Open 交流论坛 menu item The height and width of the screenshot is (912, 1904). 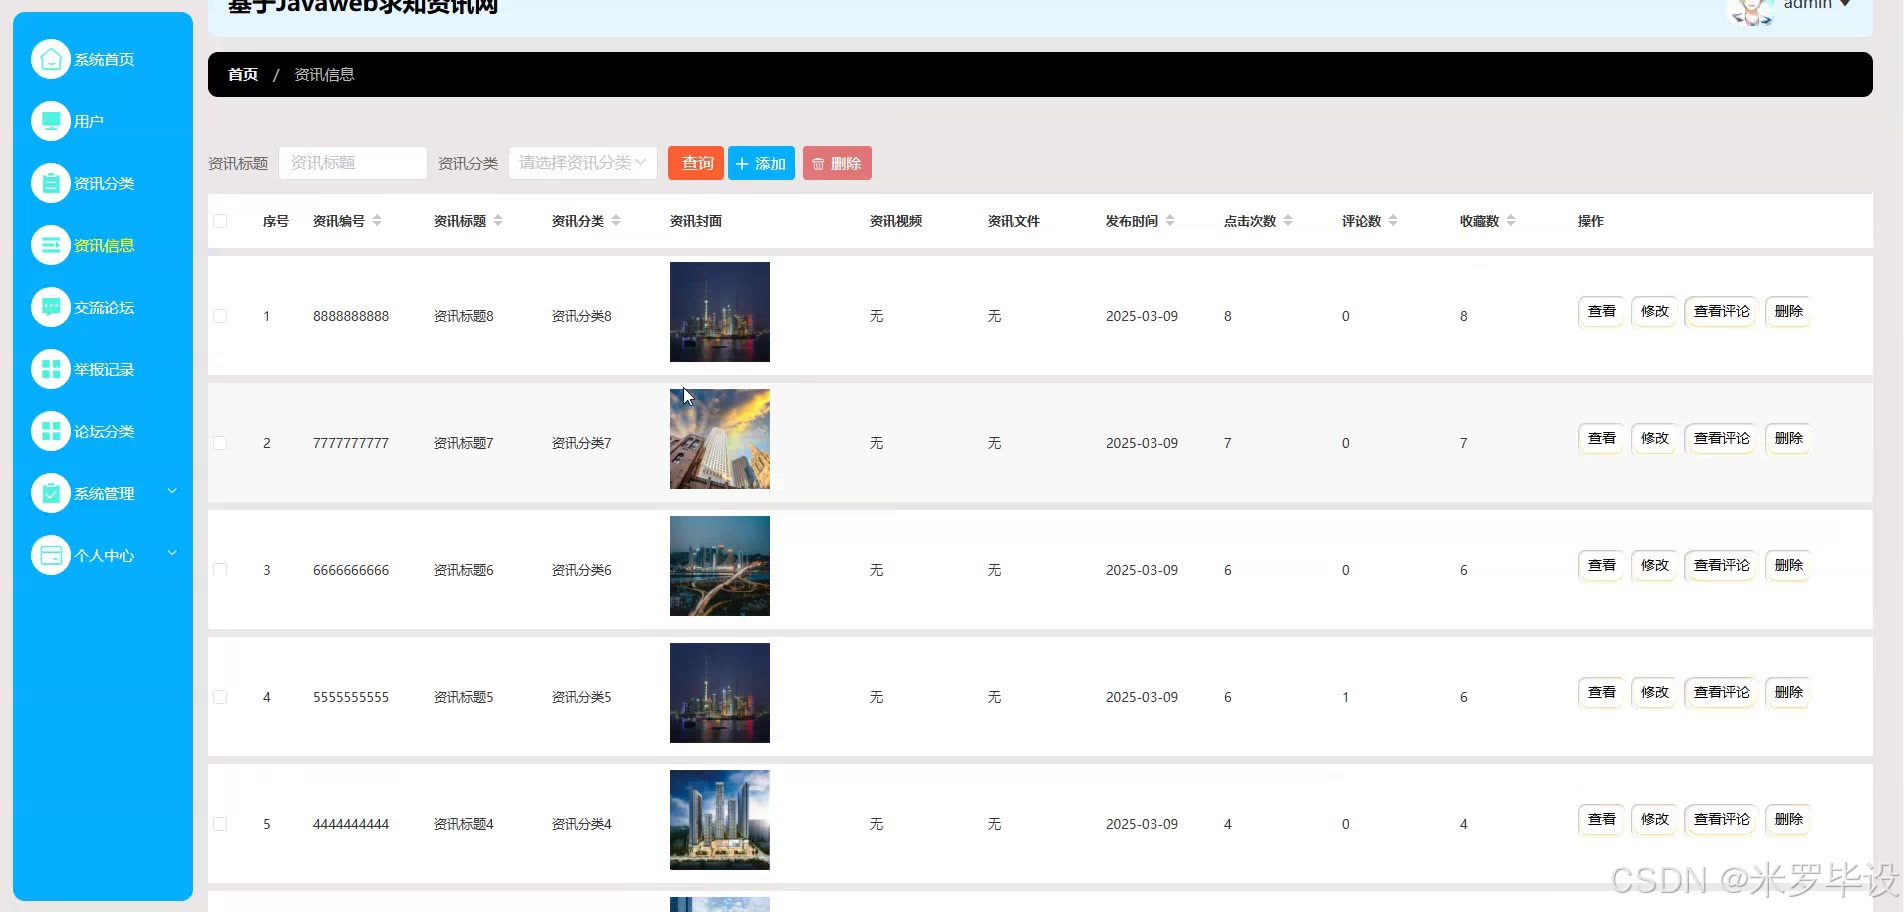tap(103, 307)
